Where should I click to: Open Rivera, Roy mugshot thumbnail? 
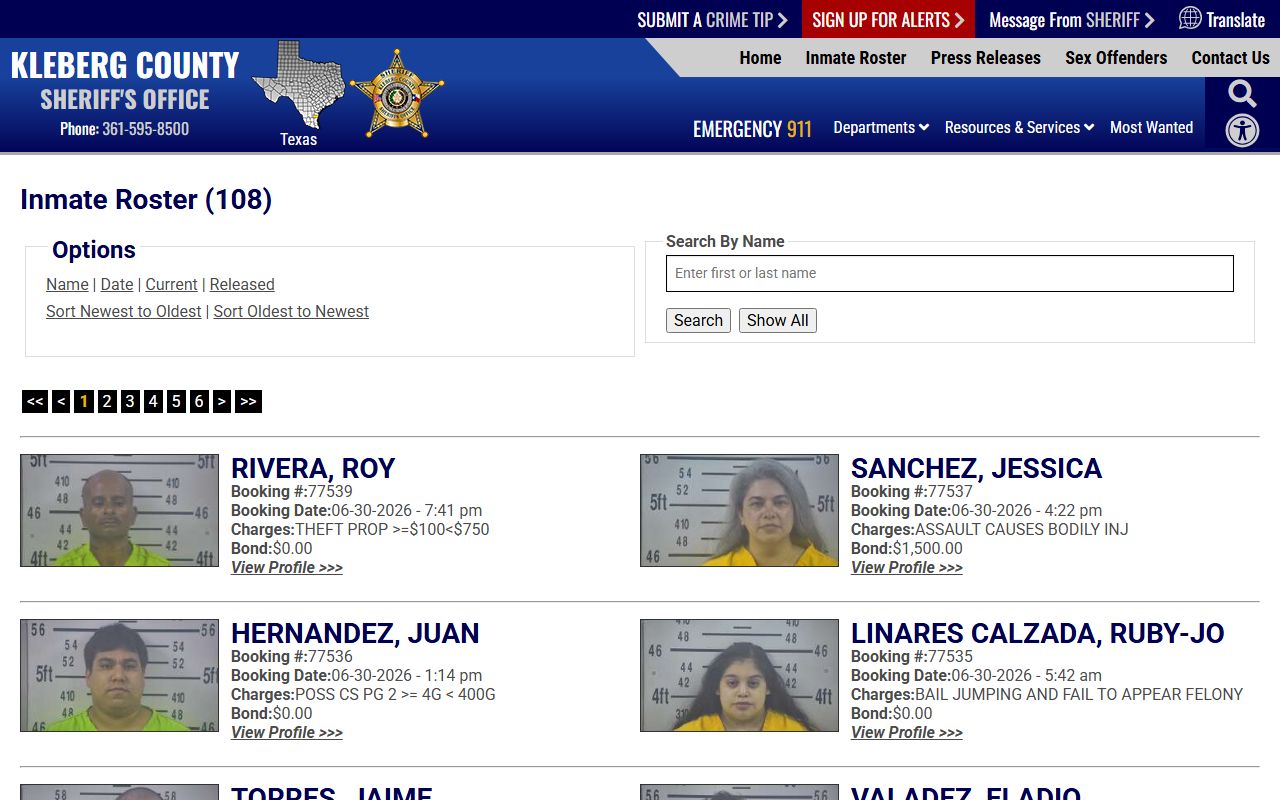click(x=119, y=510)
